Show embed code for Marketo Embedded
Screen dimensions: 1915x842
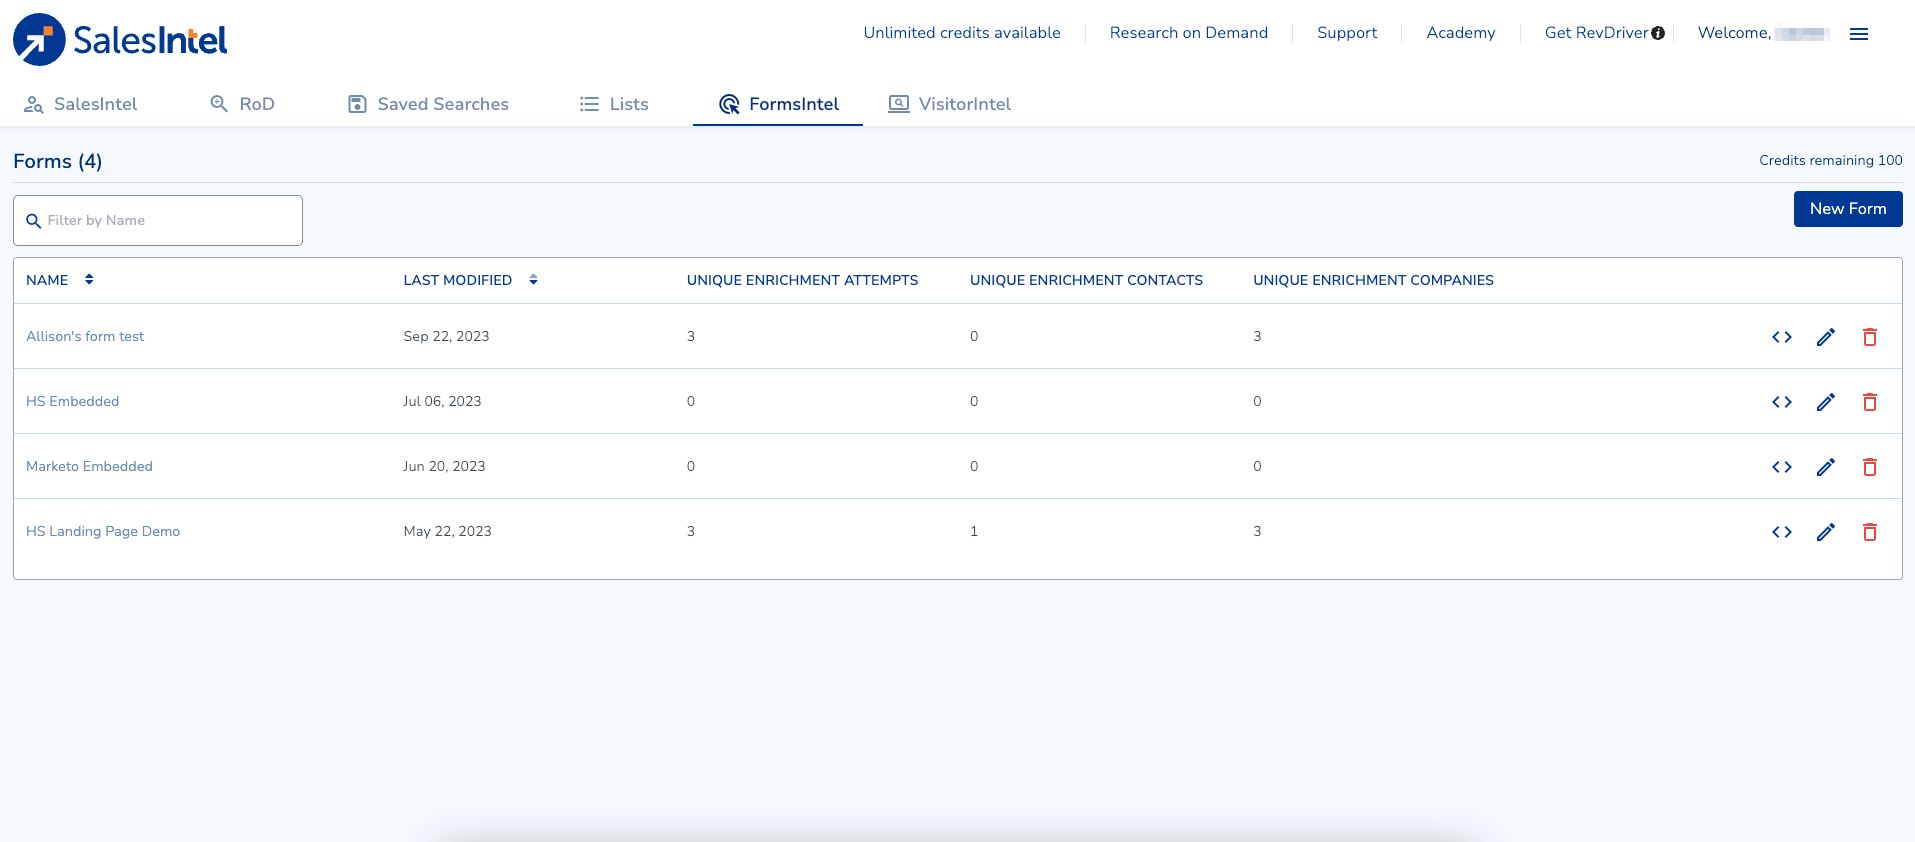coord(1781,467)
